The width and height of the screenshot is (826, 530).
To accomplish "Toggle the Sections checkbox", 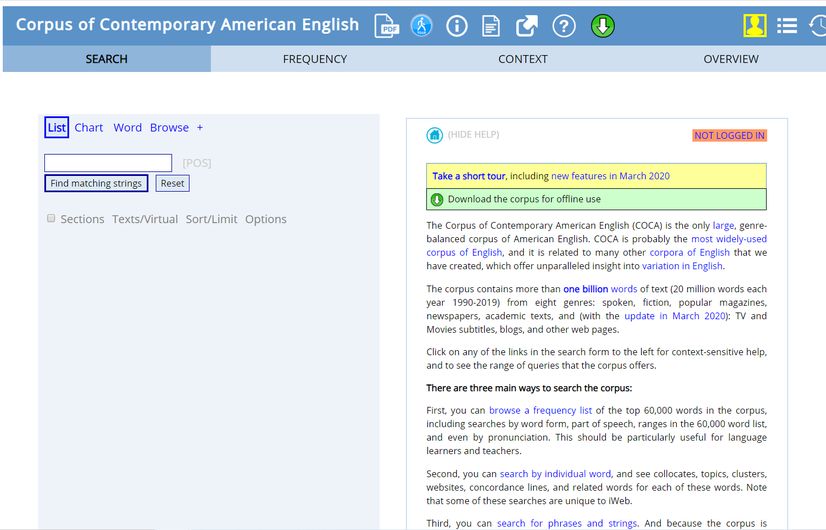I will point(51,218).
